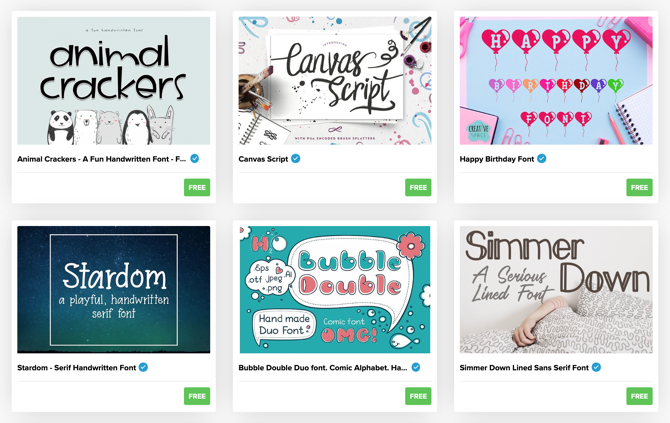Screen dimensions: 670x423
Task: Open the Canvas Script preview image
Action: click(335, 81)
